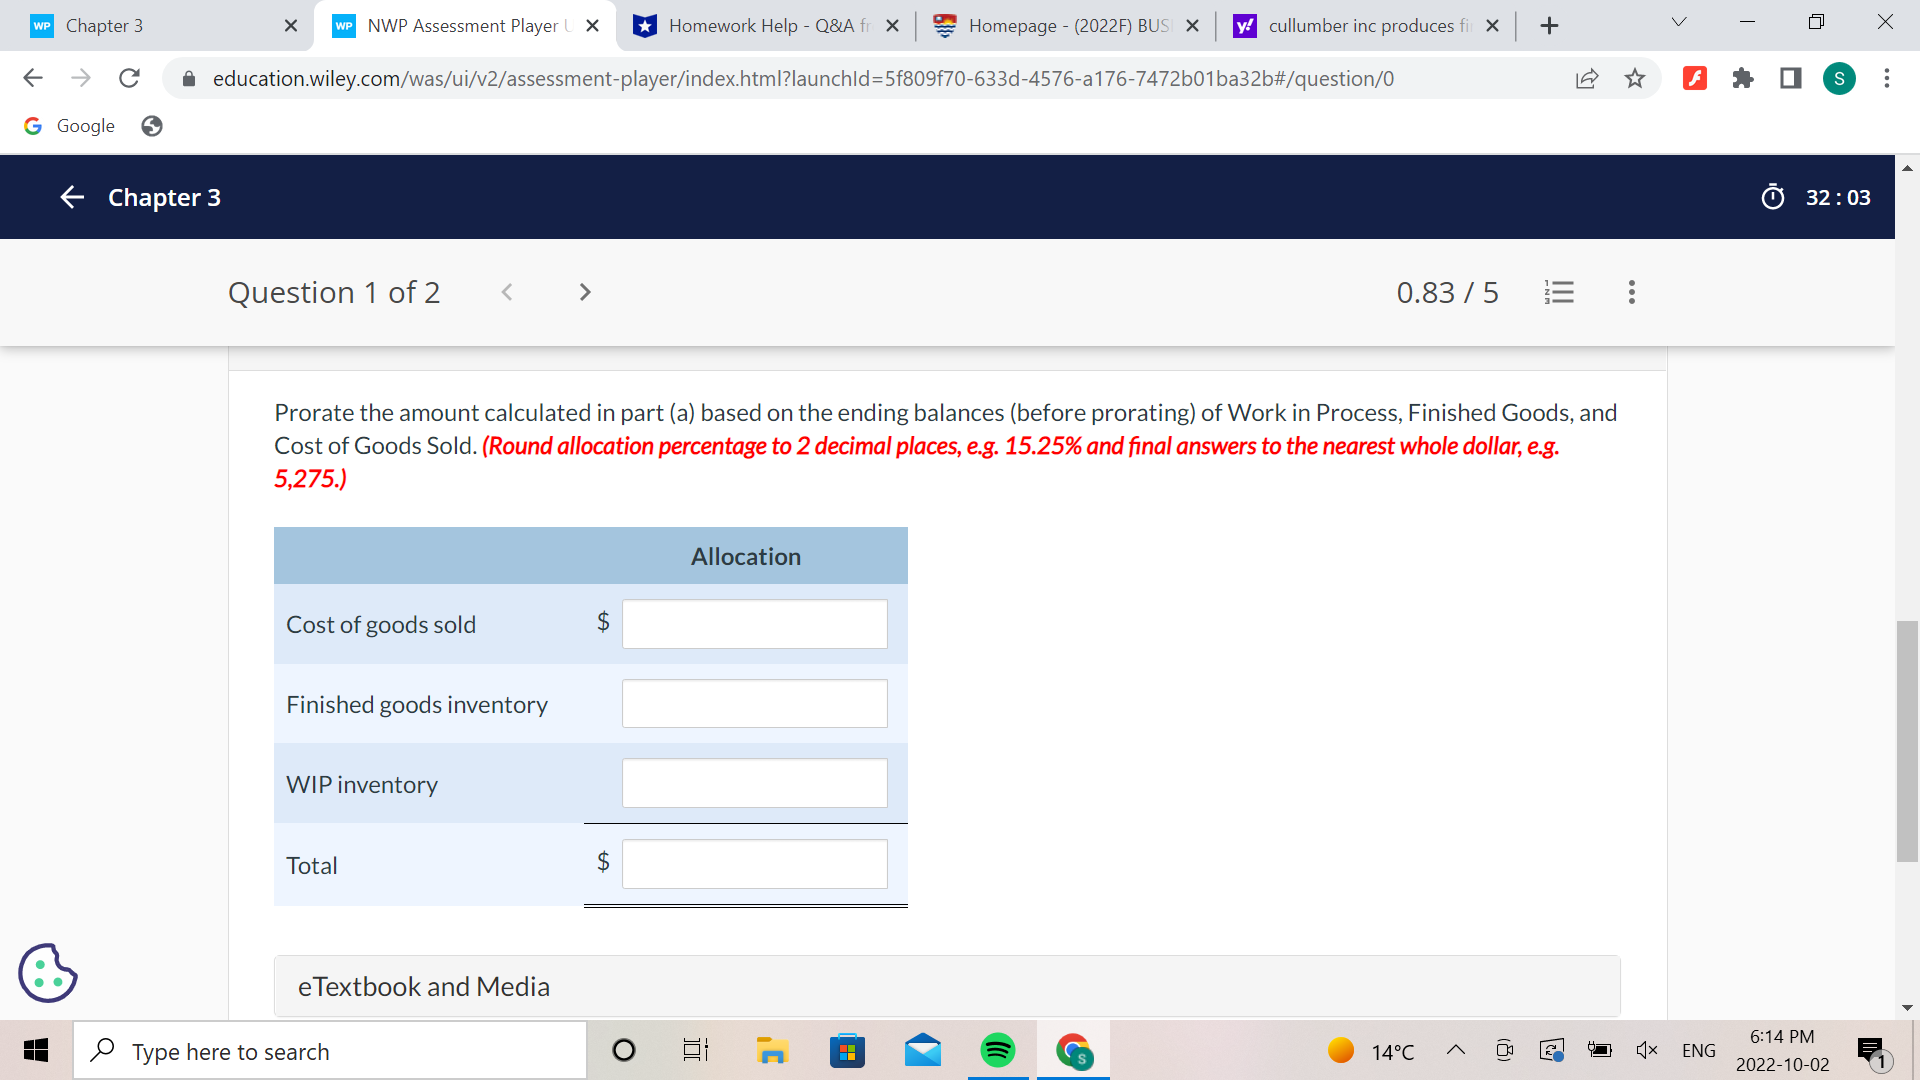Click the back arrow beside Chapter 3
This screenshot has width=1920, height=1080.
[72, 197]
